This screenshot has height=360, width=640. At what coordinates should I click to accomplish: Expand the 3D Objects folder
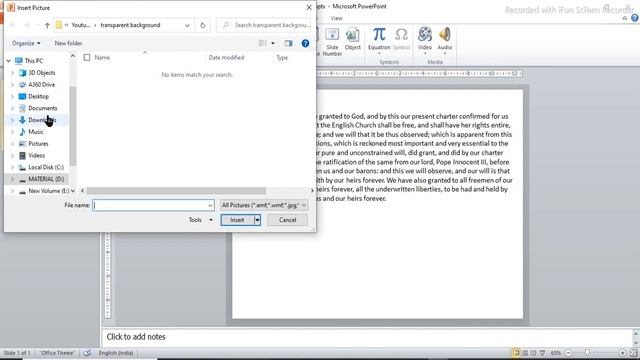point(12,73)
